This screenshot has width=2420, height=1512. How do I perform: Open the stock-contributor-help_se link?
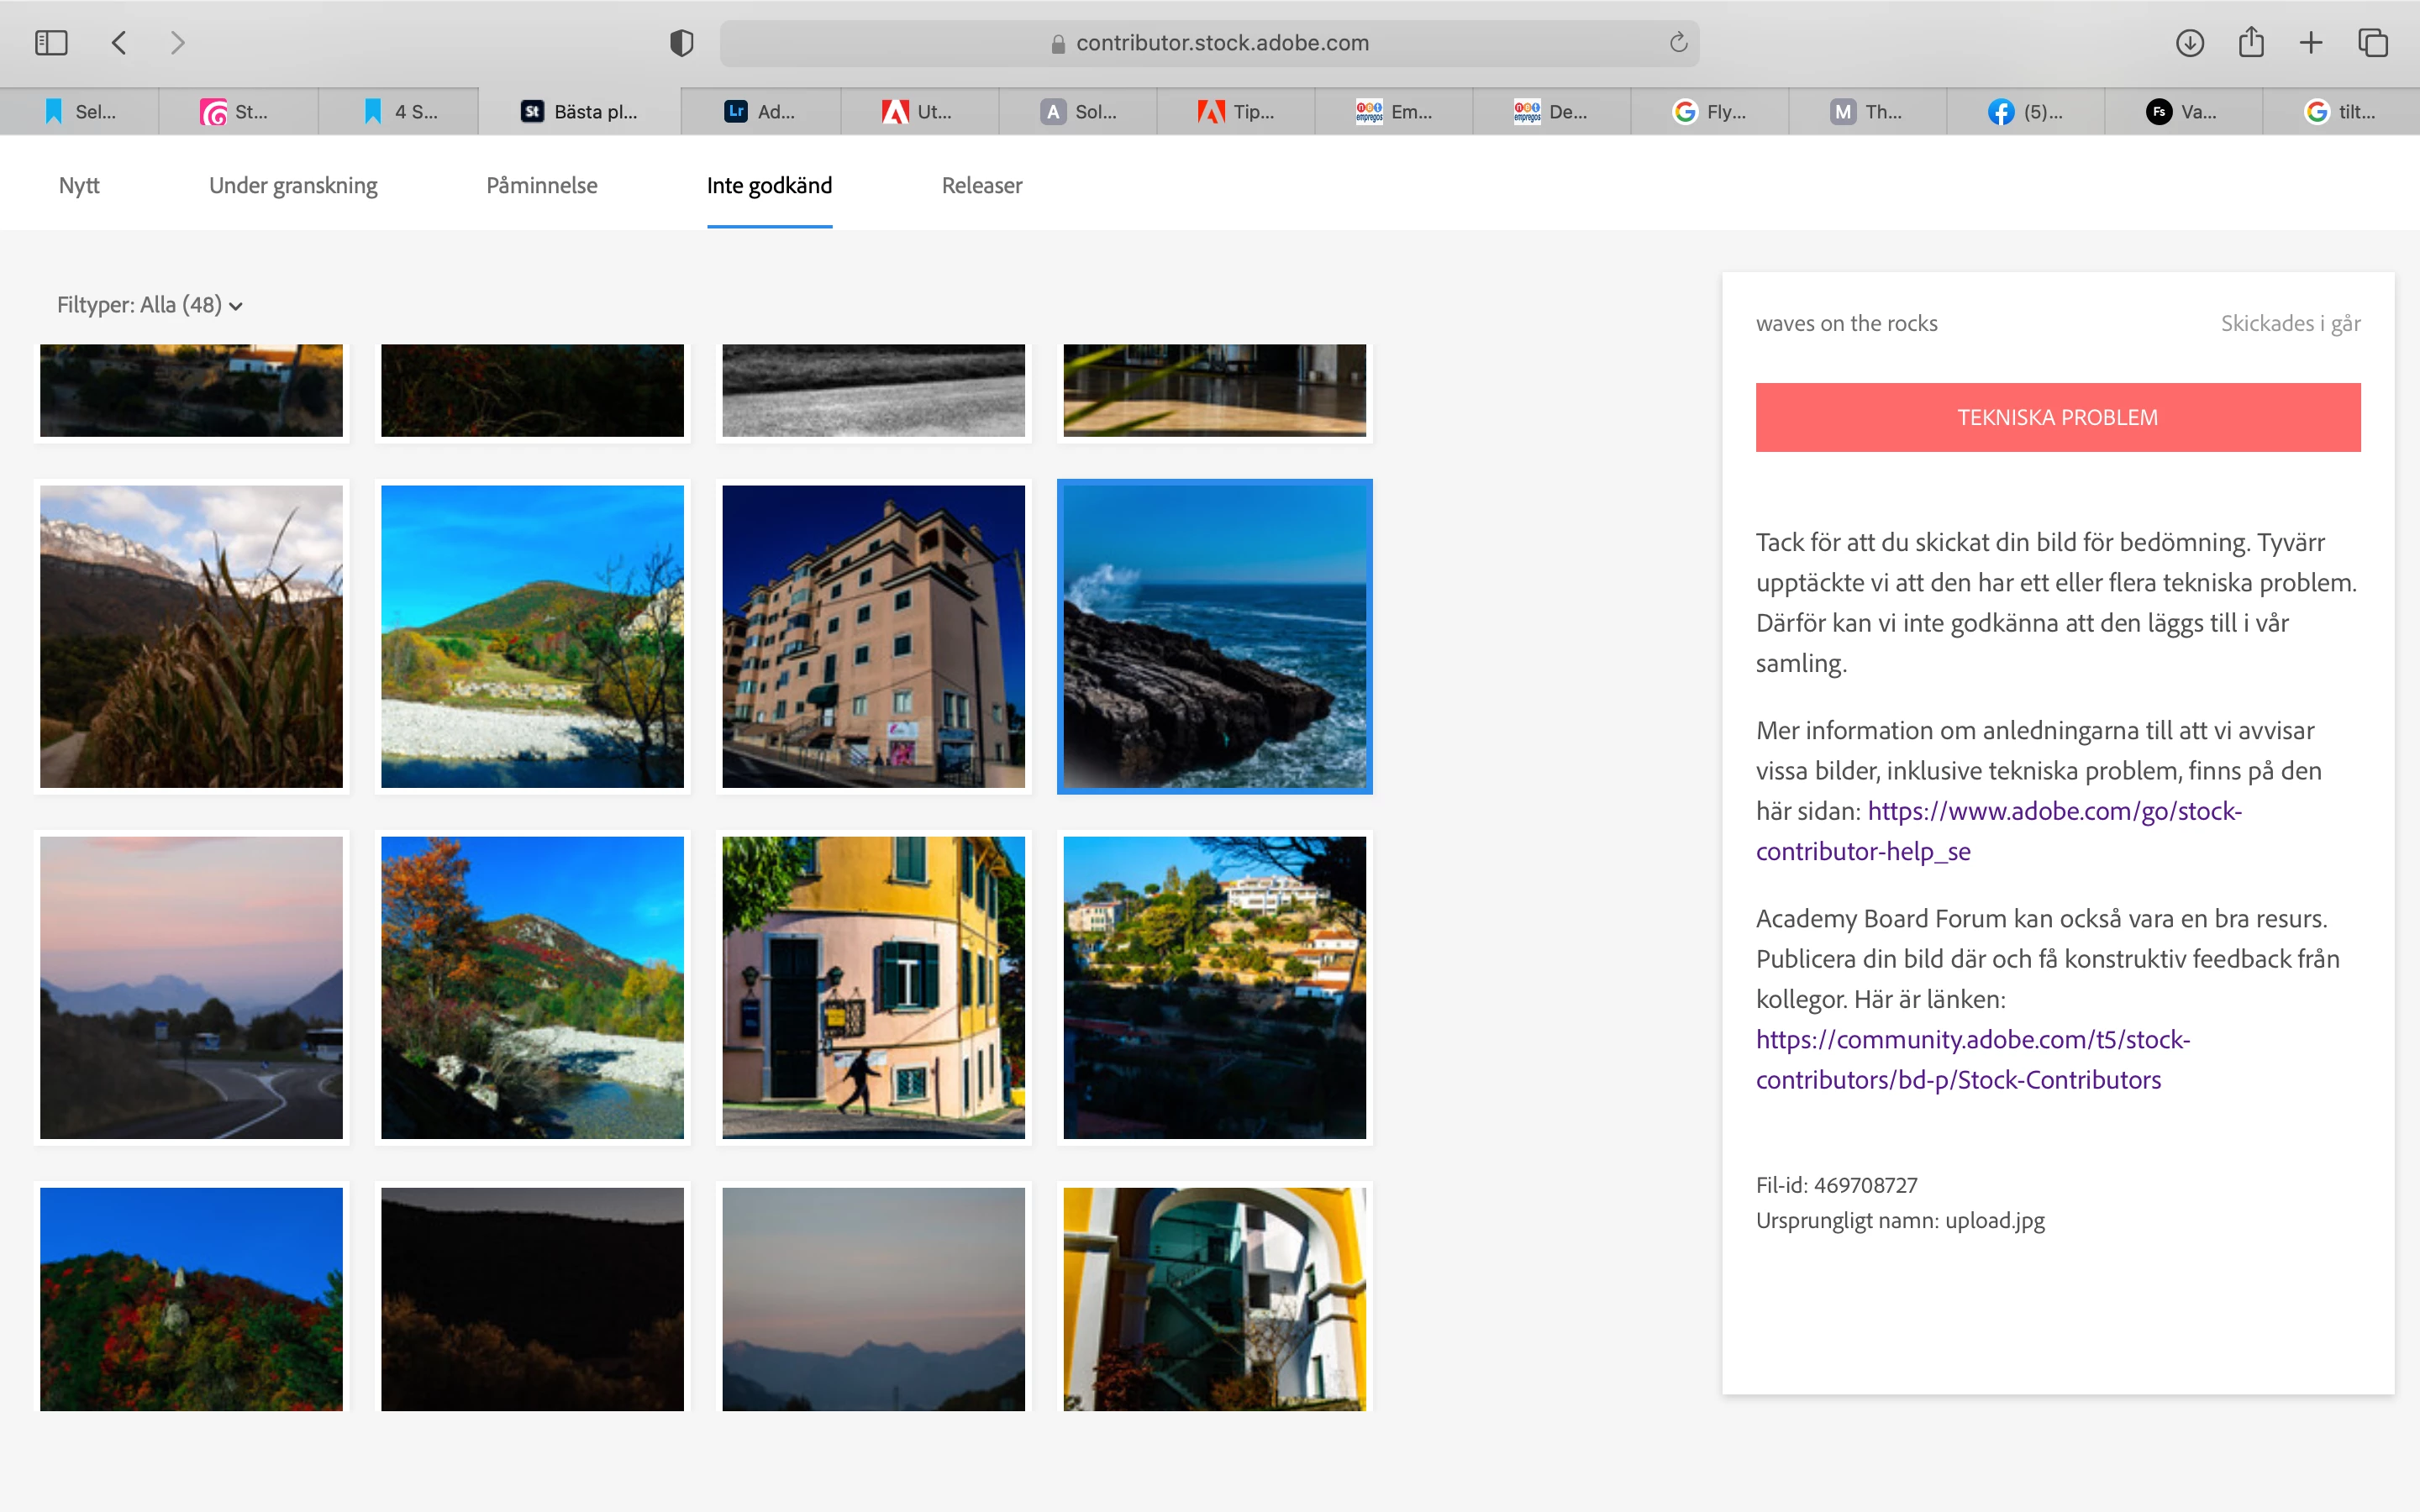click(2054, 812)
